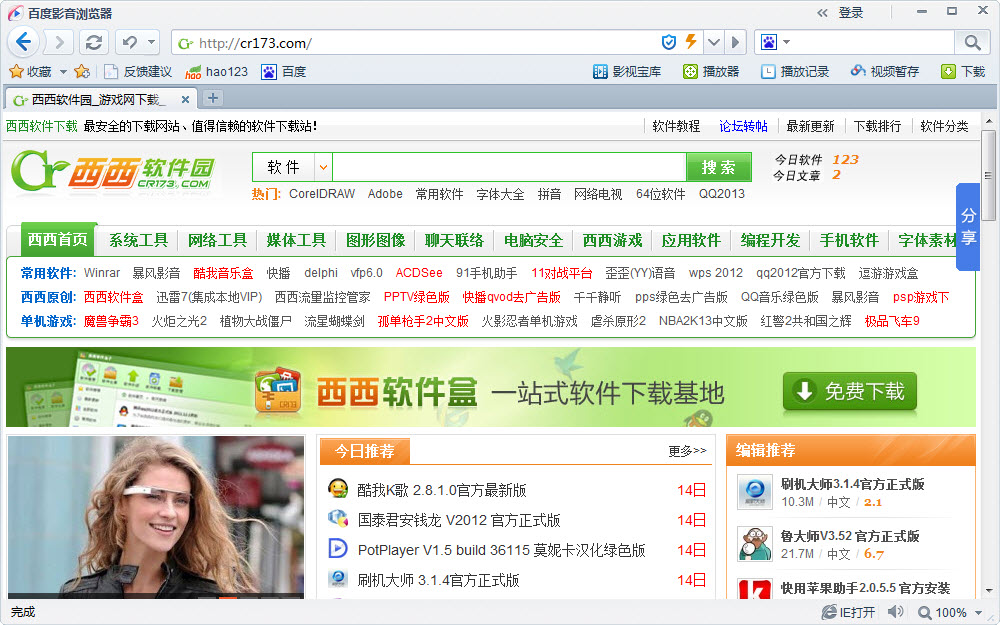Screen dimensions: 1000x625
Task: Click the 刷机大师3.1.4 thumbnail in 编辑推荐
Action: point(755,492)
